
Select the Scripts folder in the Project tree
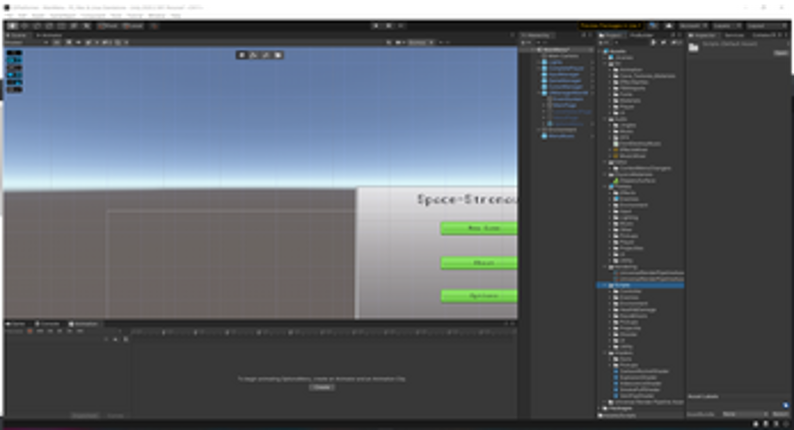[x=641, y=286]
